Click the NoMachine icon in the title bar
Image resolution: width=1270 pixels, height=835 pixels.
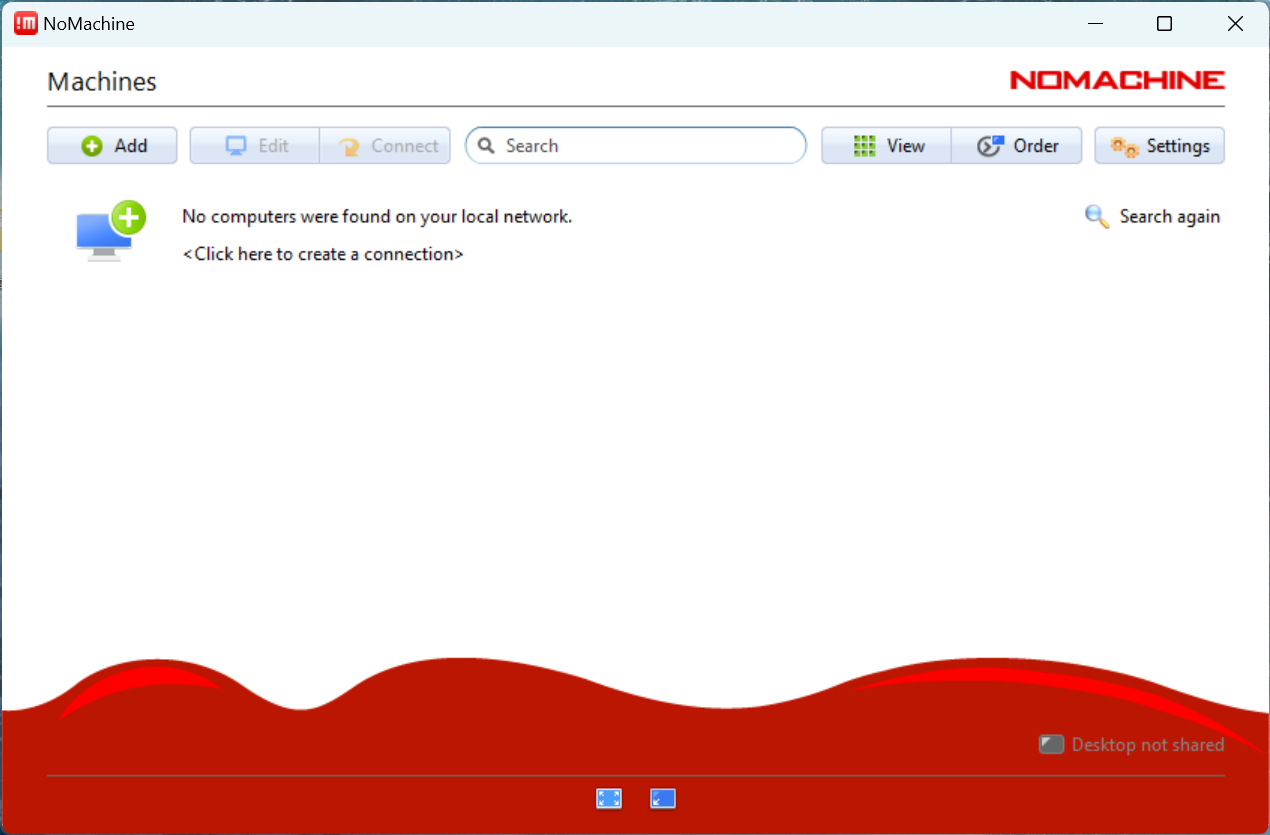coord(25,22)
